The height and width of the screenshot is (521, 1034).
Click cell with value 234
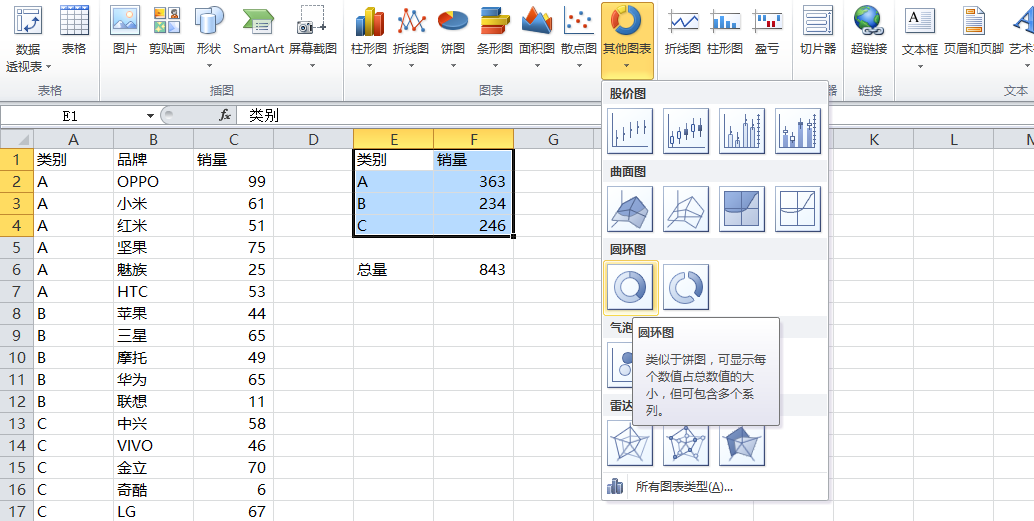coord(473,204)
